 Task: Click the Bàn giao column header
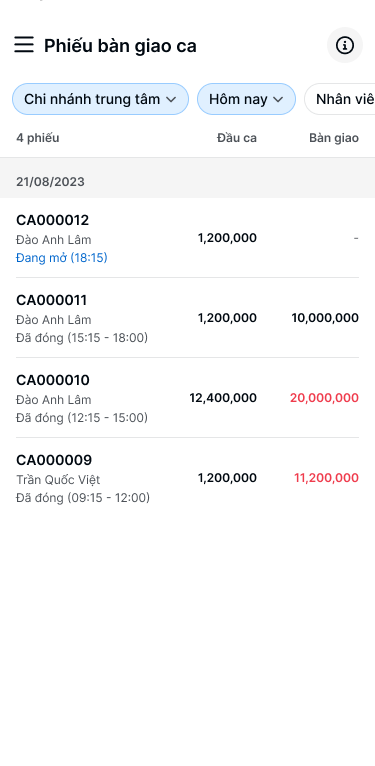click(334, 138)
